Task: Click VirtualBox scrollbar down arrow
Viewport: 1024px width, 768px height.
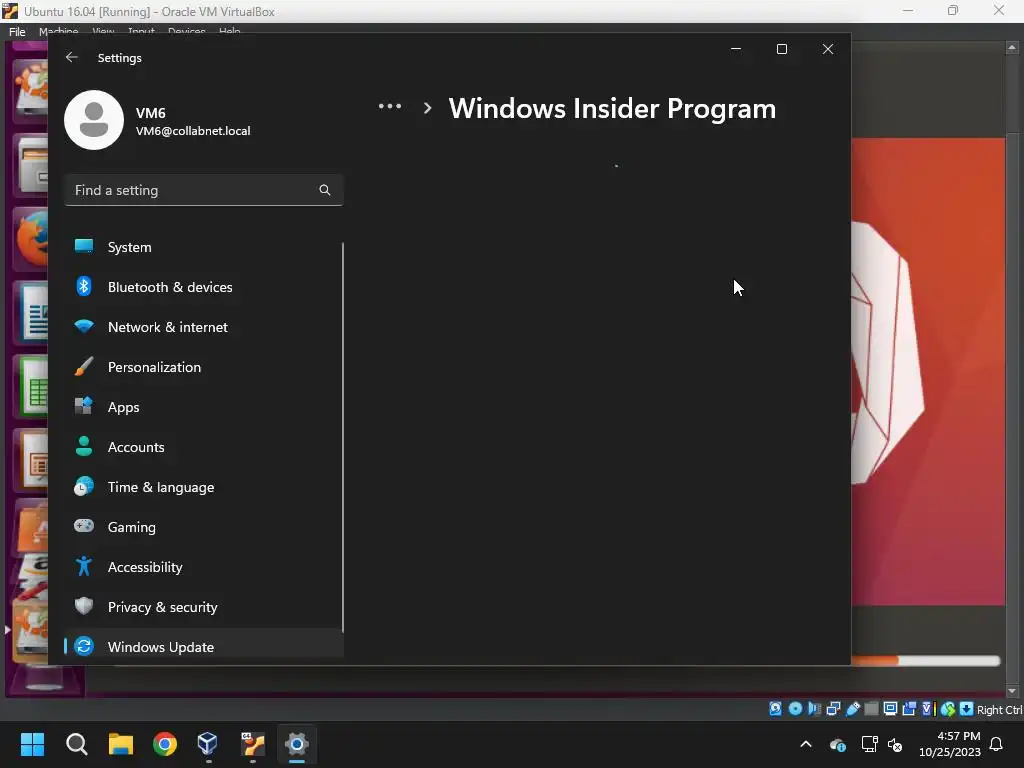Action: (x=1012, y=691)
